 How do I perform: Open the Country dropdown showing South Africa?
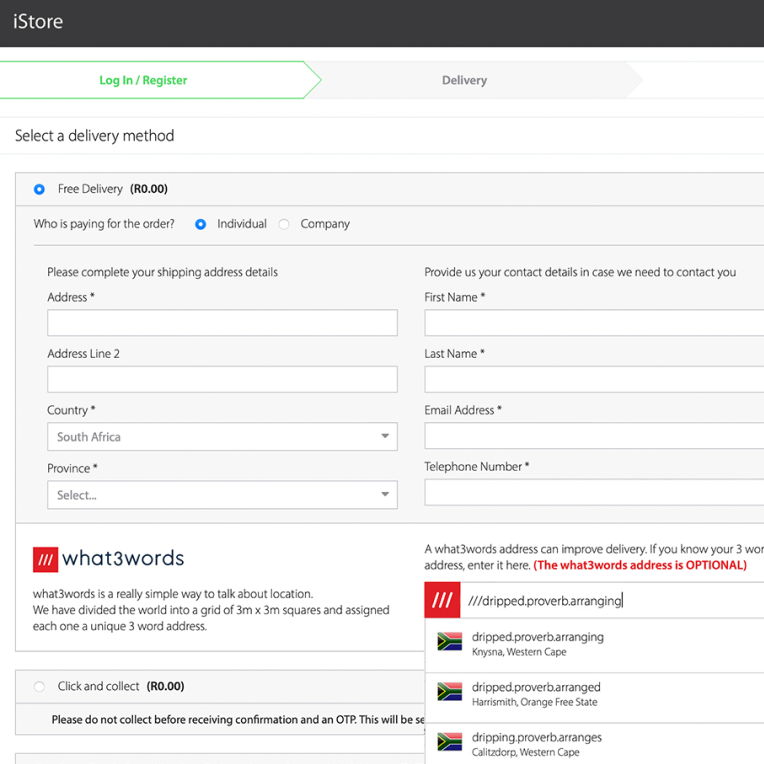[x=222, y=437]
